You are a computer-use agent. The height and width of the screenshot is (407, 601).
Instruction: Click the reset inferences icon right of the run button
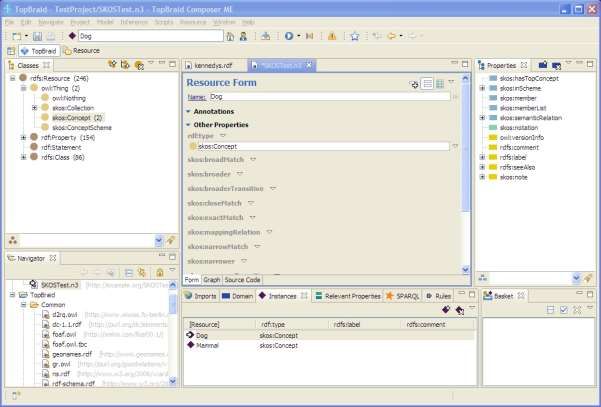309,36
